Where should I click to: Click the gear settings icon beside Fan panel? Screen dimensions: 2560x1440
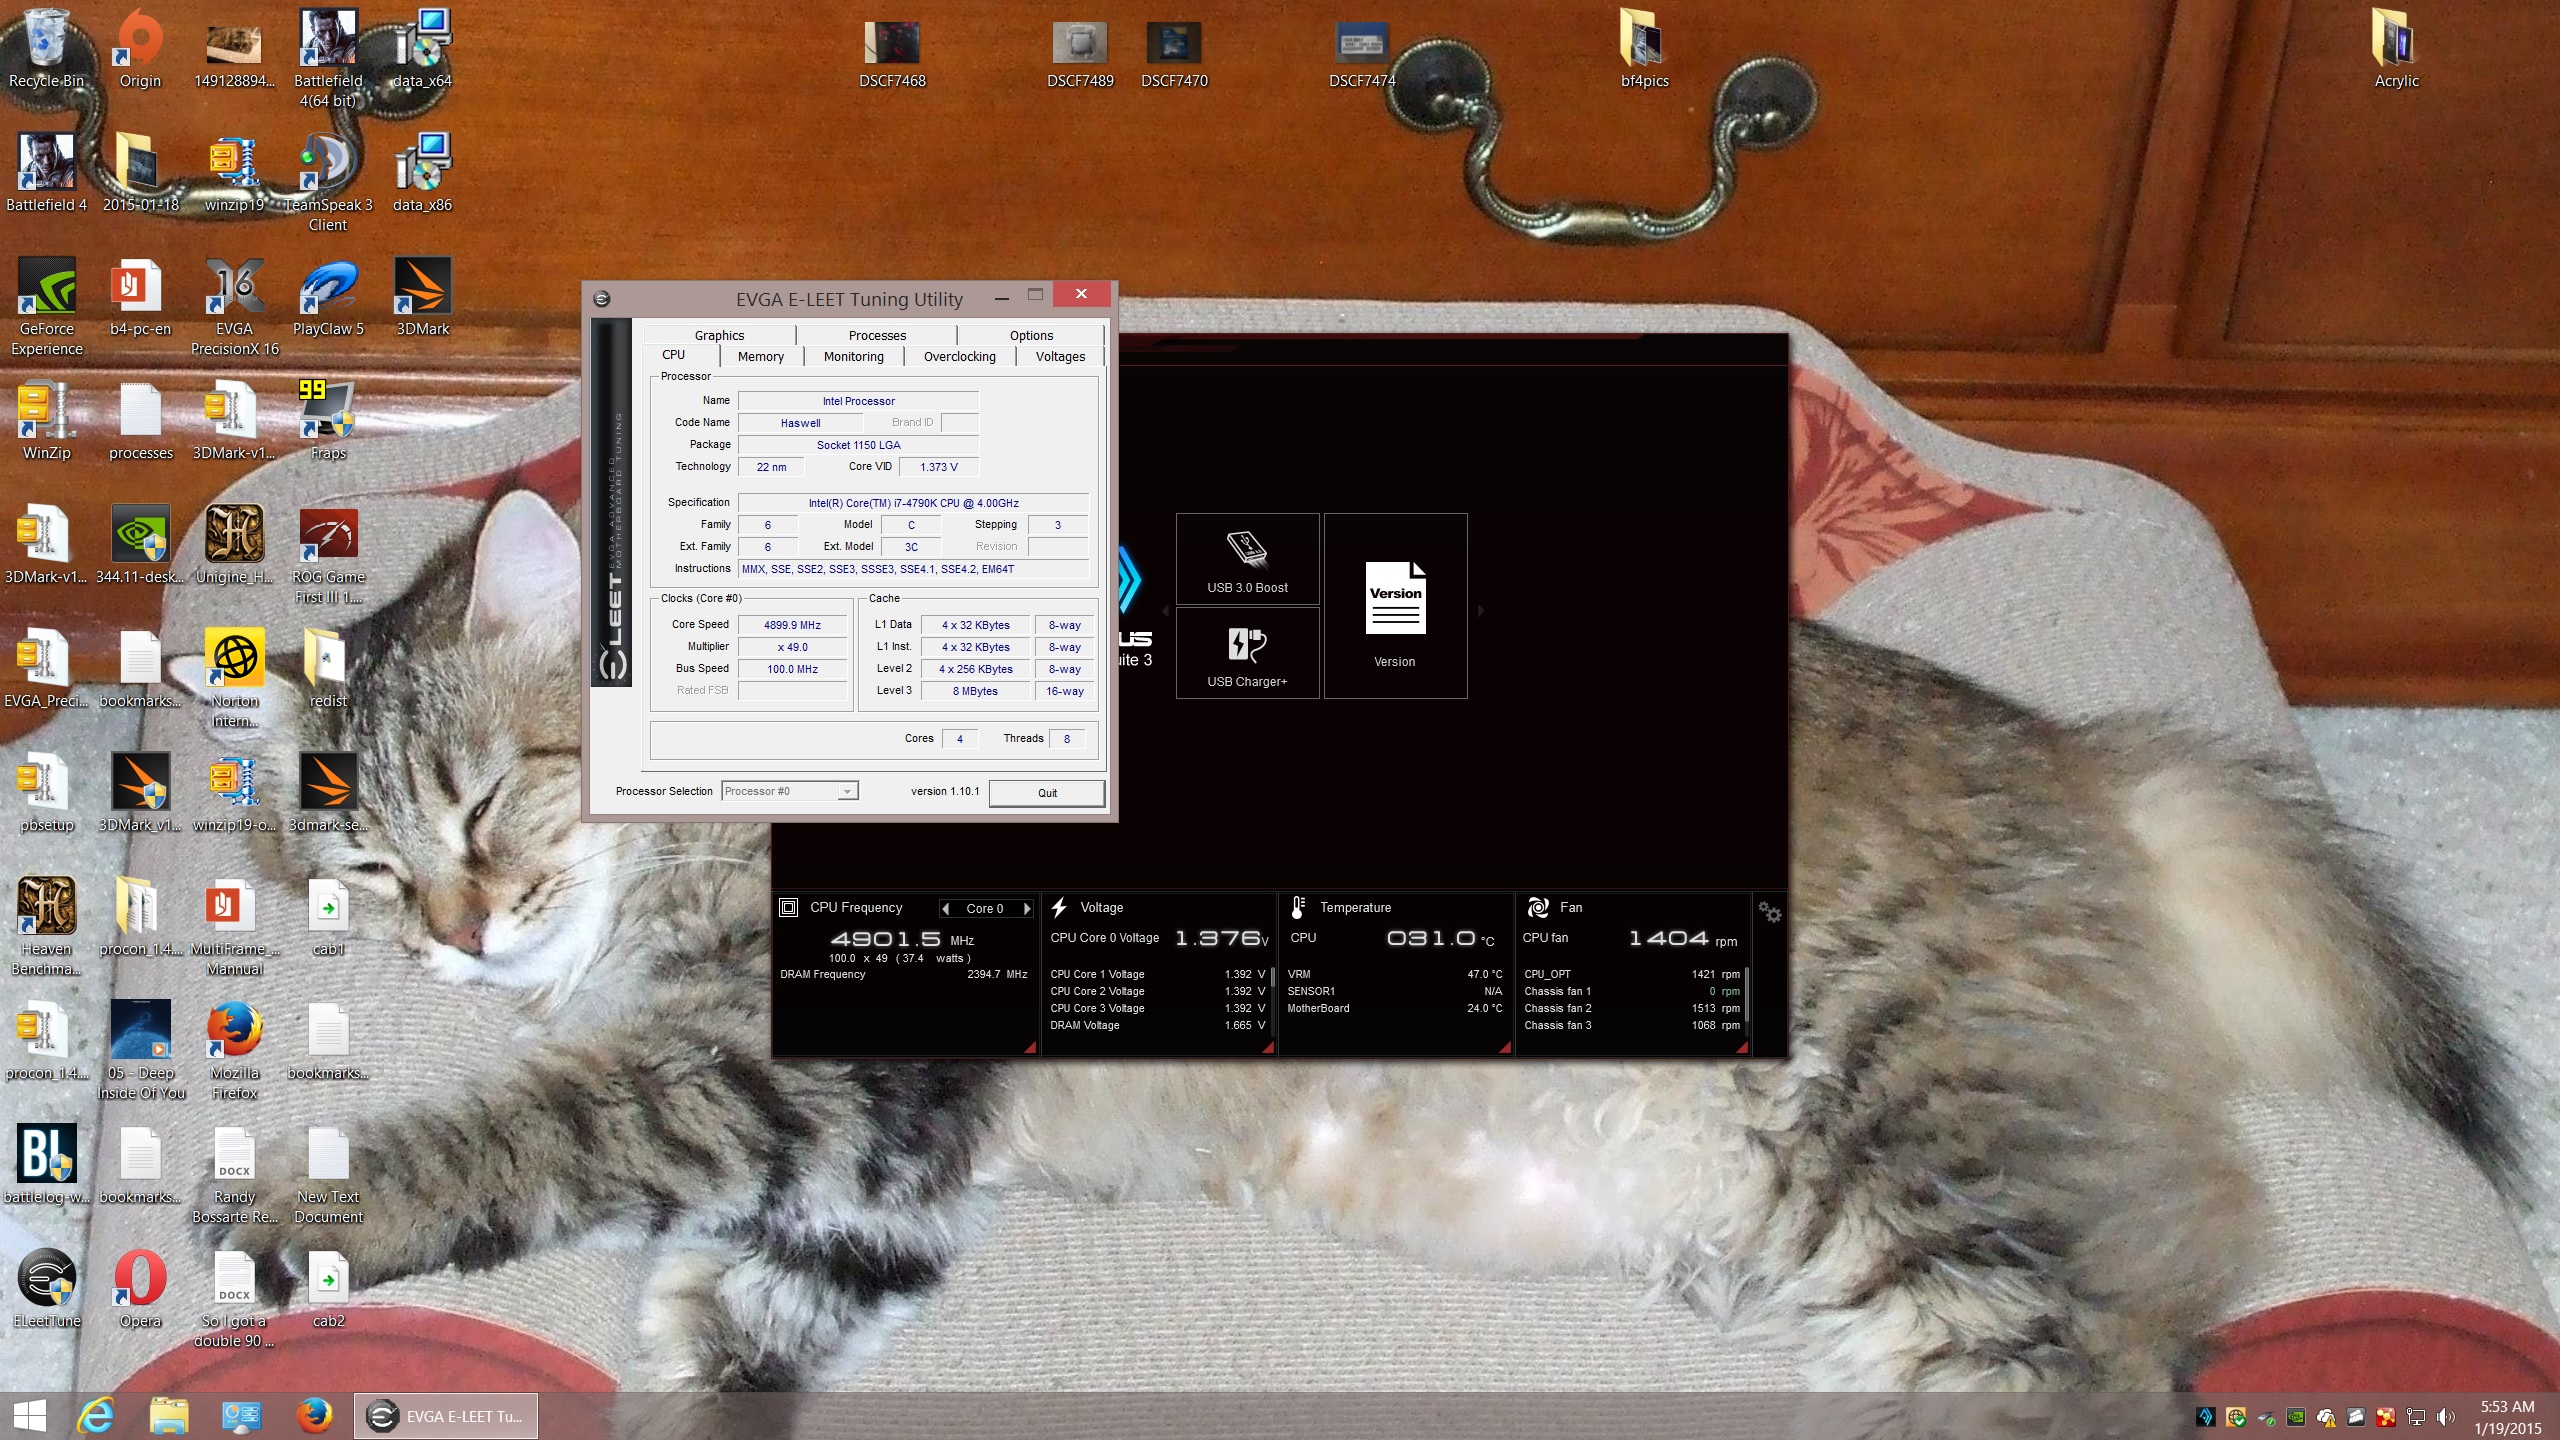click(x=1769, y=912)
